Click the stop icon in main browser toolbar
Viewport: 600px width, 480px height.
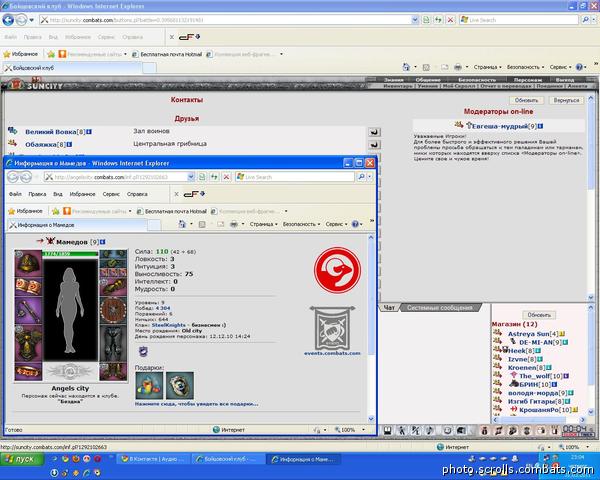tap(450, 20)
